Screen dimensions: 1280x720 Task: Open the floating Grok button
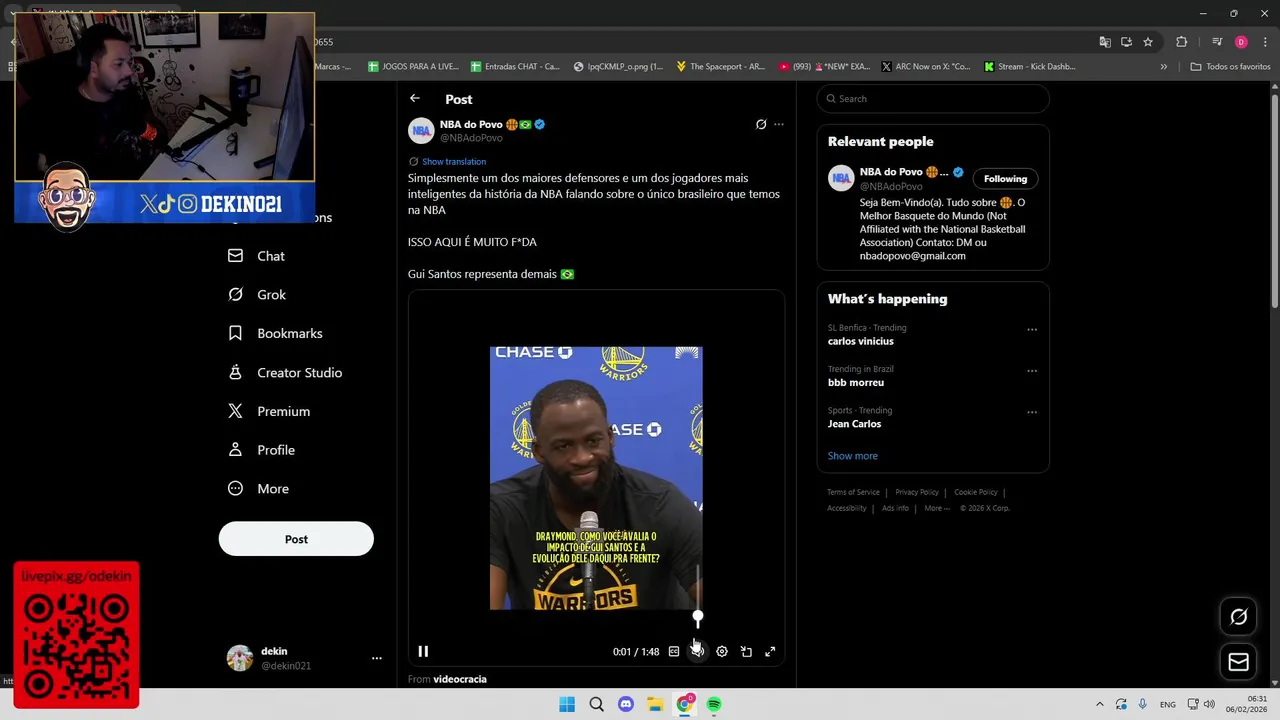[x=1239, y=617]
